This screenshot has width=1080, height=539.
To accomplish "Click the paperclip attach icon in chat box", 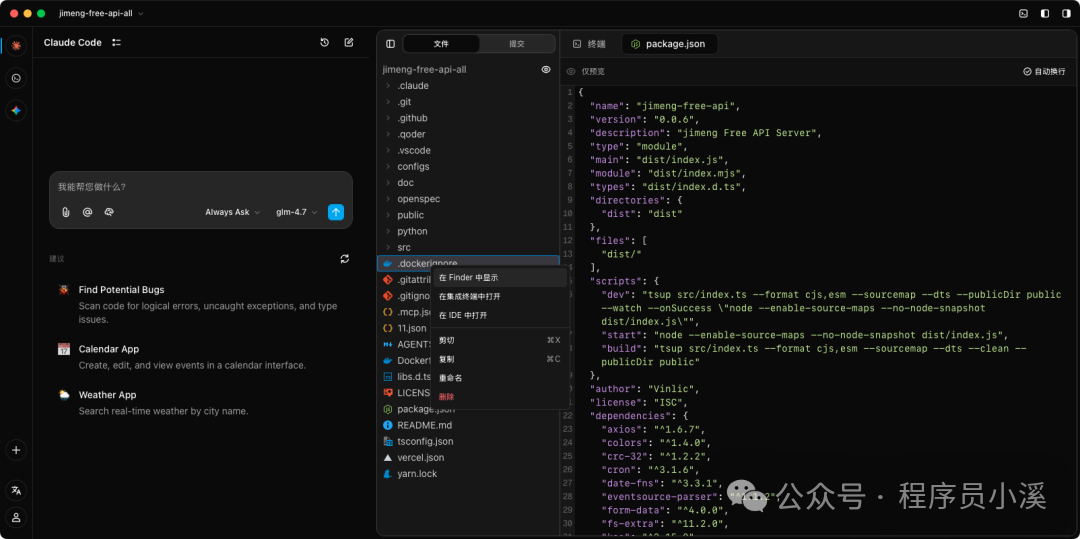I will tap(65, 212).
